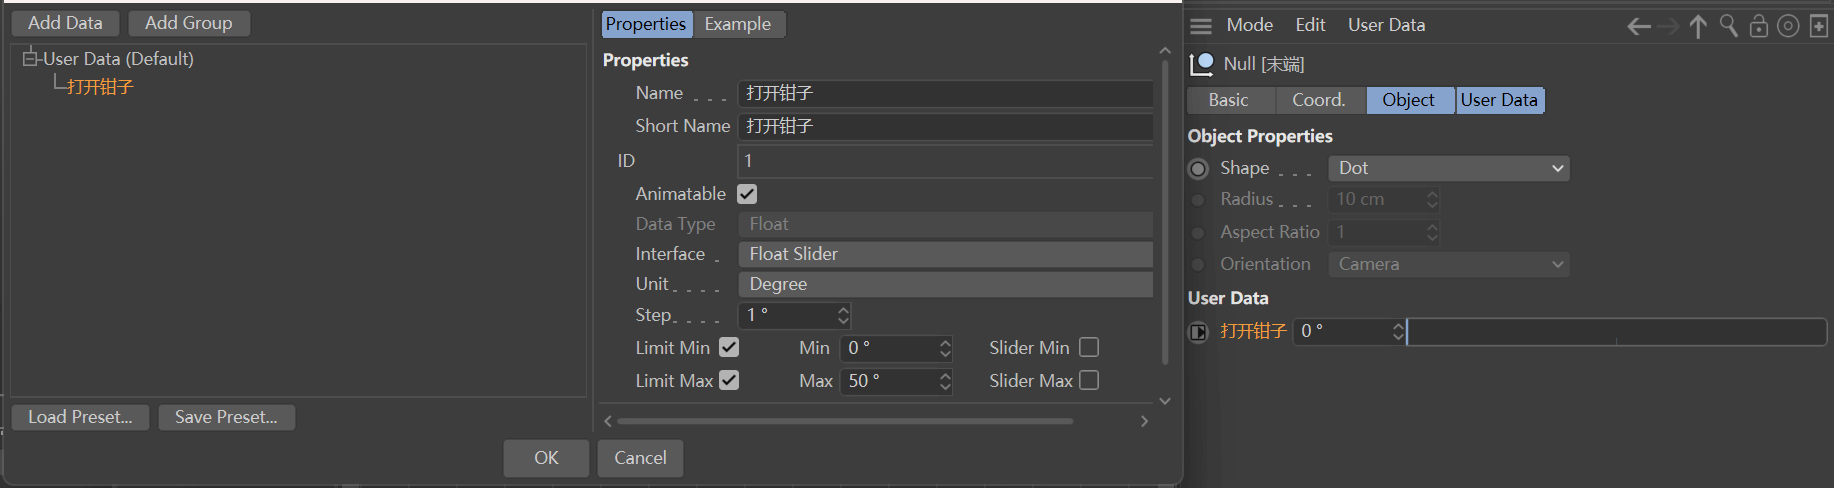
Task: Open the Unit Degree dropdown
Action: (945, 284)
